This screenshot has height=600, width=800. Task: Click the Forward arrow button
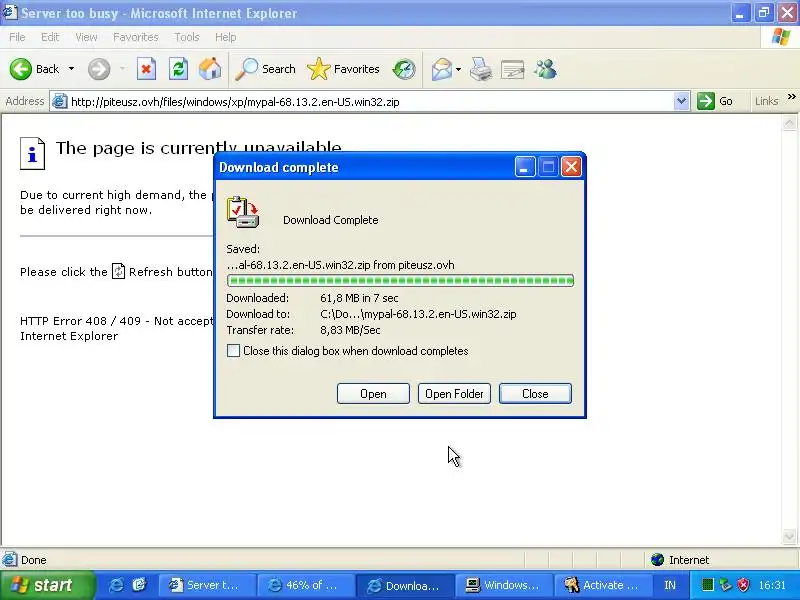pyautogui.click(x=98, y=69)
